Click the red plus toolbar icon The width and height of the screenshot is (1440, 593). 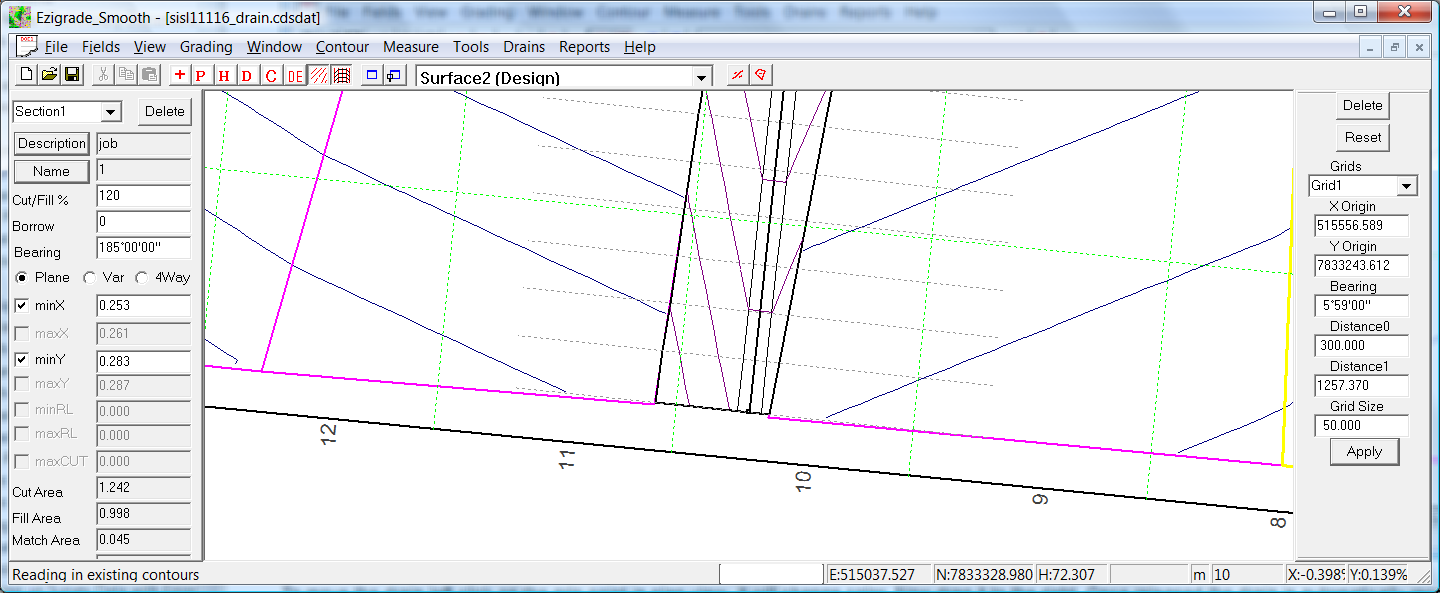180,75
